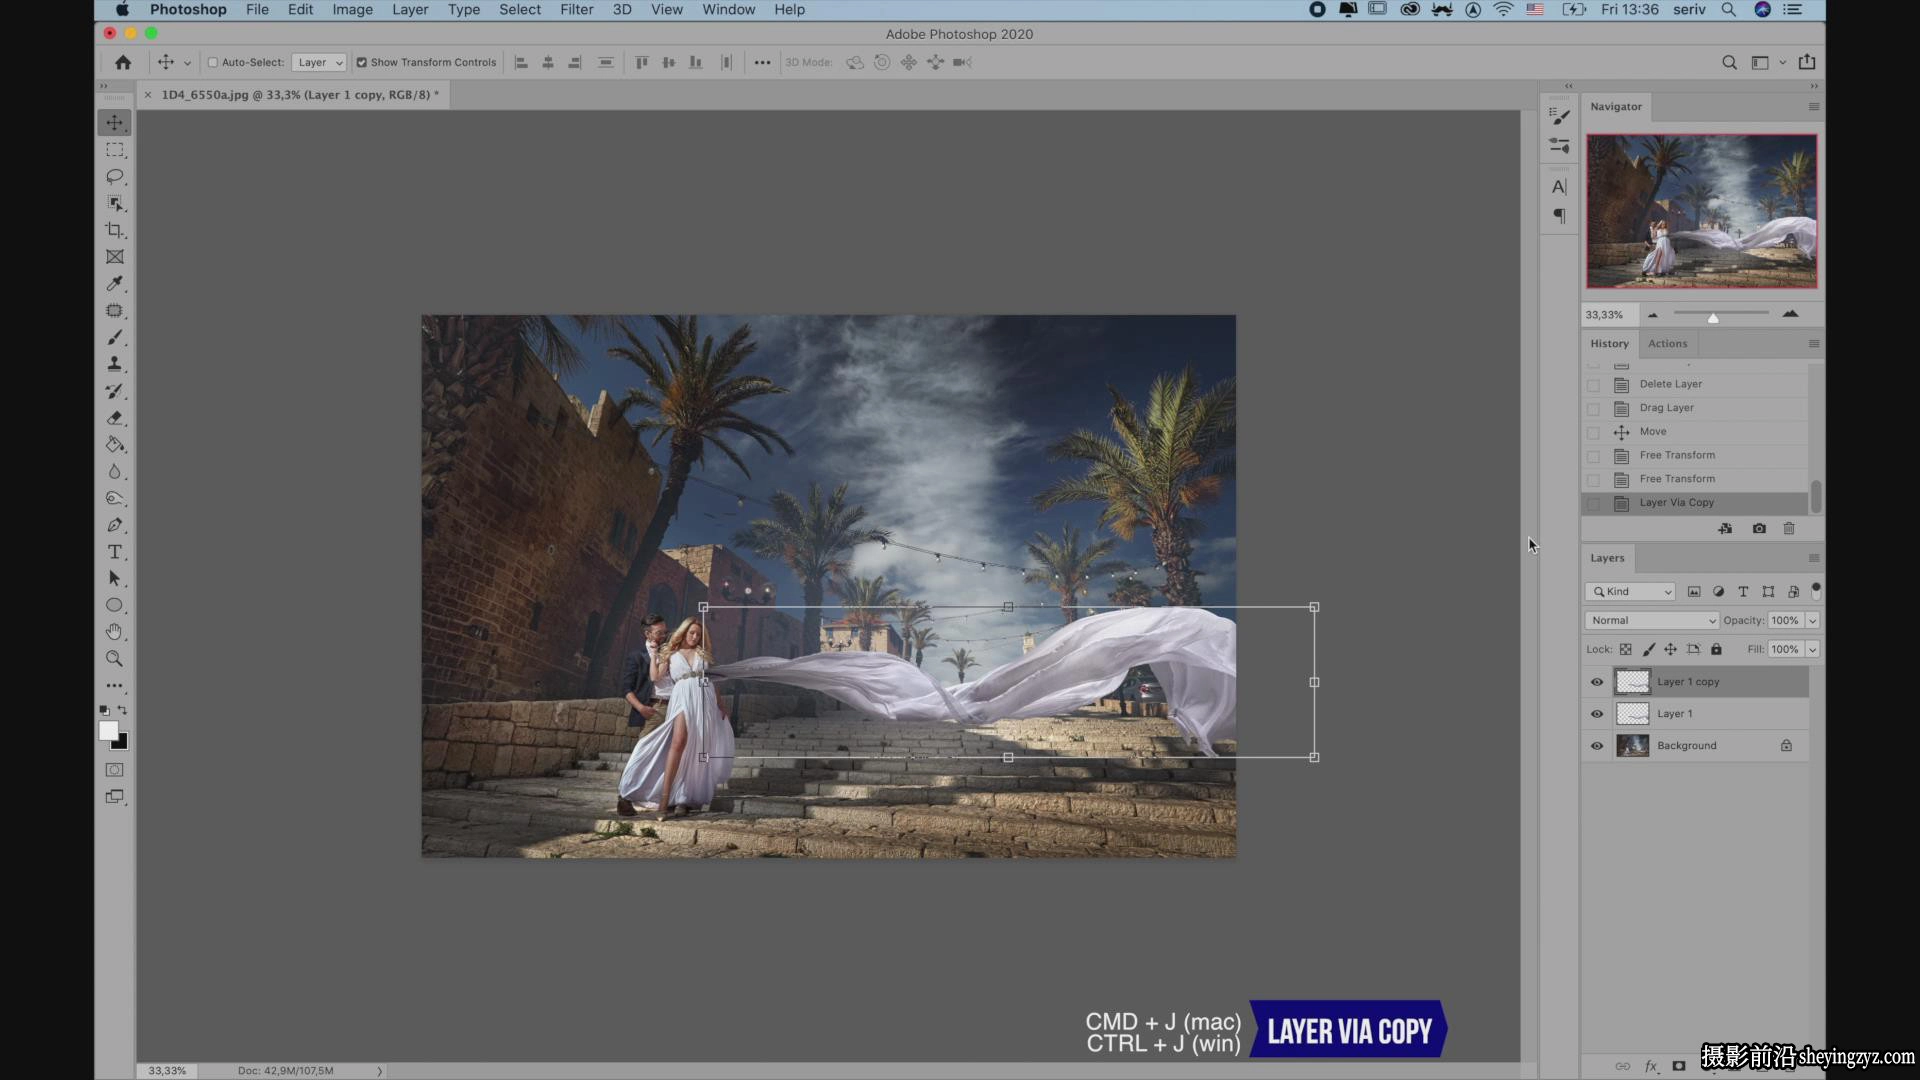Select the Crop tool
Screen dimensions: 1920x1080
[115, 230]
